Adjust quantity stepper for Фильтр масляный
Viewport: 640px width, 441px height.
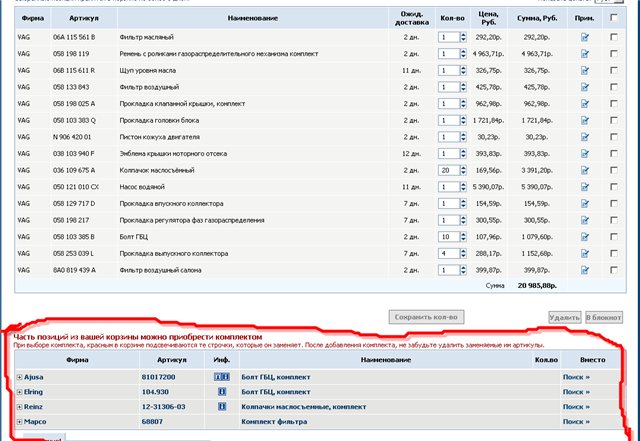point(463,37)
